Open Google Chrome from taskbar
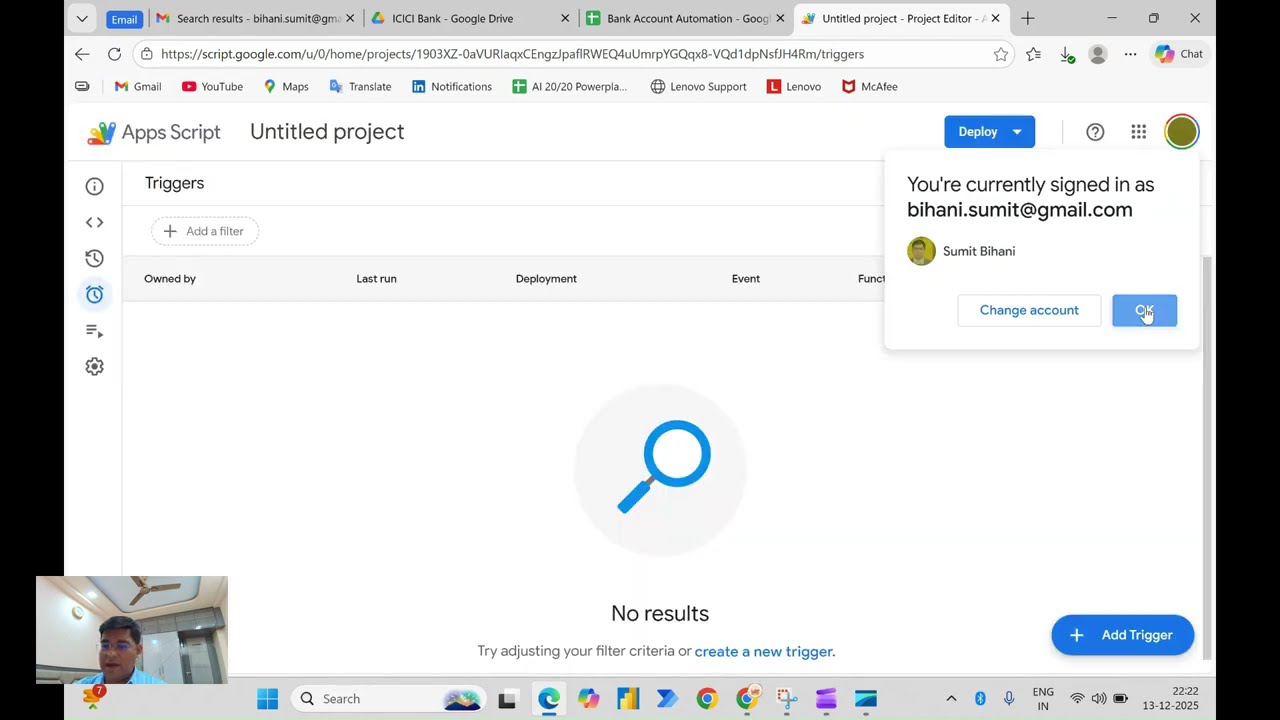 pyautogui.click(x=707, y=699)
